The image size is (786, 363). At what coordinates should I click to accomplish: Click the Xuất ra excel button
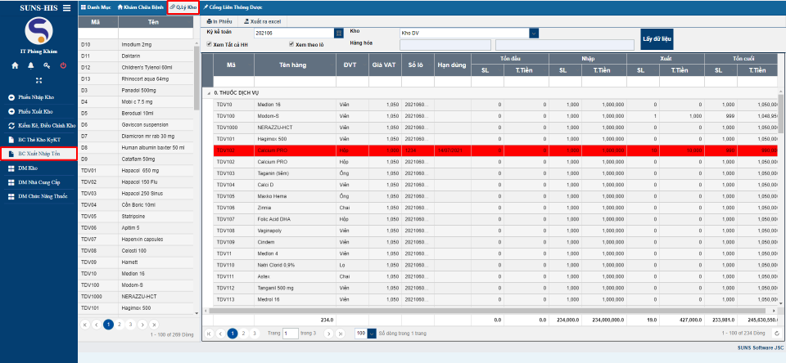[263, 22]
